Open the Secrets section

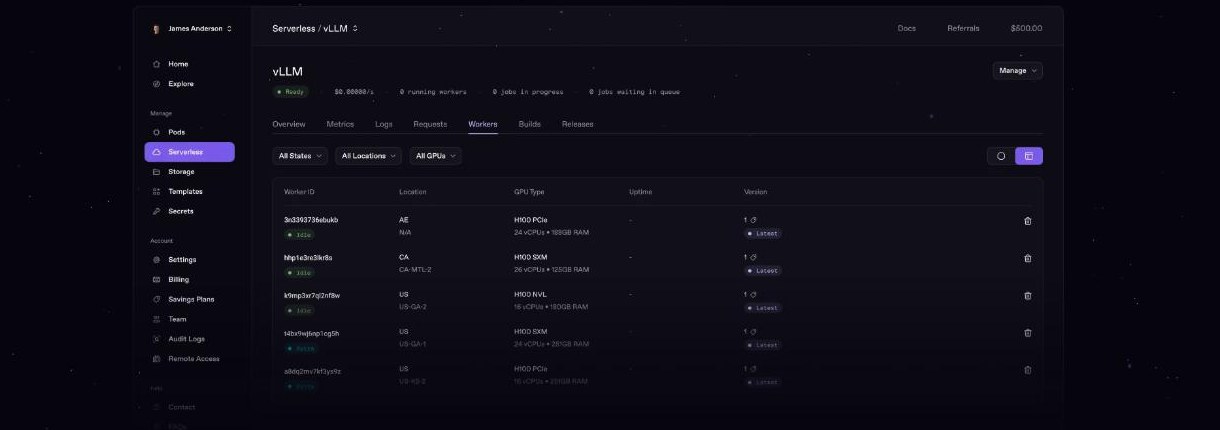[189, 211]
